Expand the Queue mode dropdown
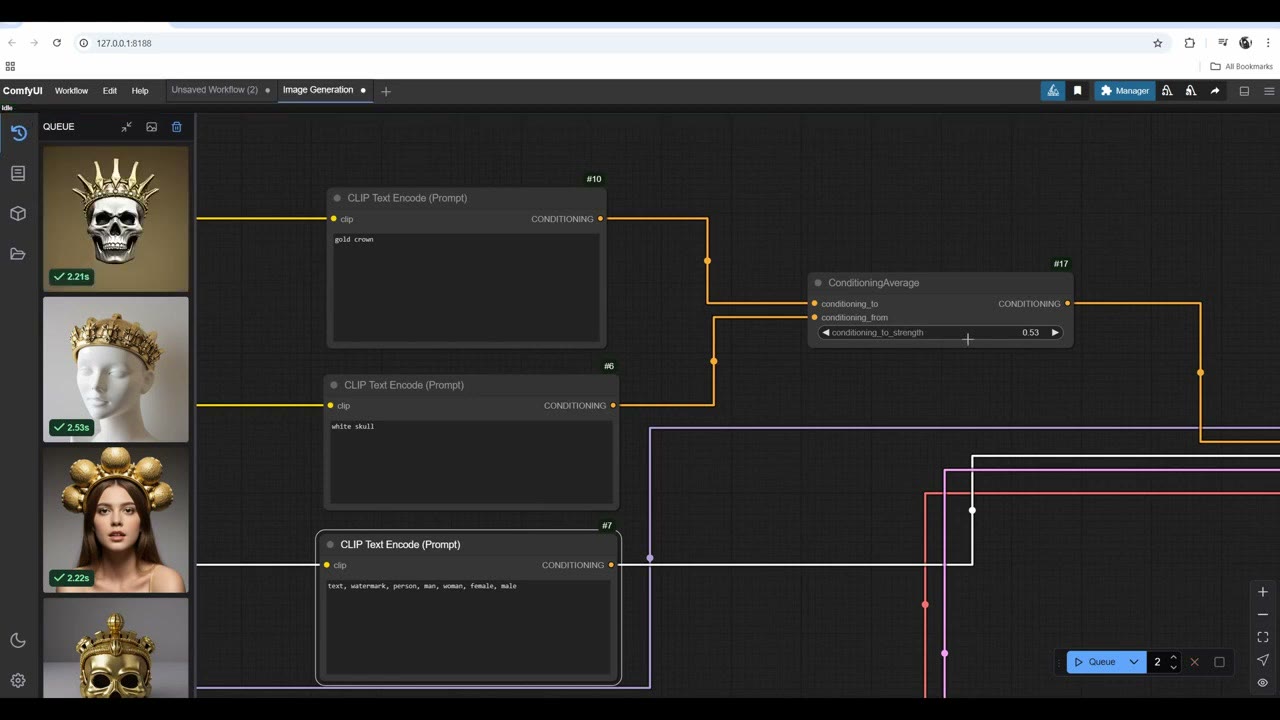 (1134, 662)
